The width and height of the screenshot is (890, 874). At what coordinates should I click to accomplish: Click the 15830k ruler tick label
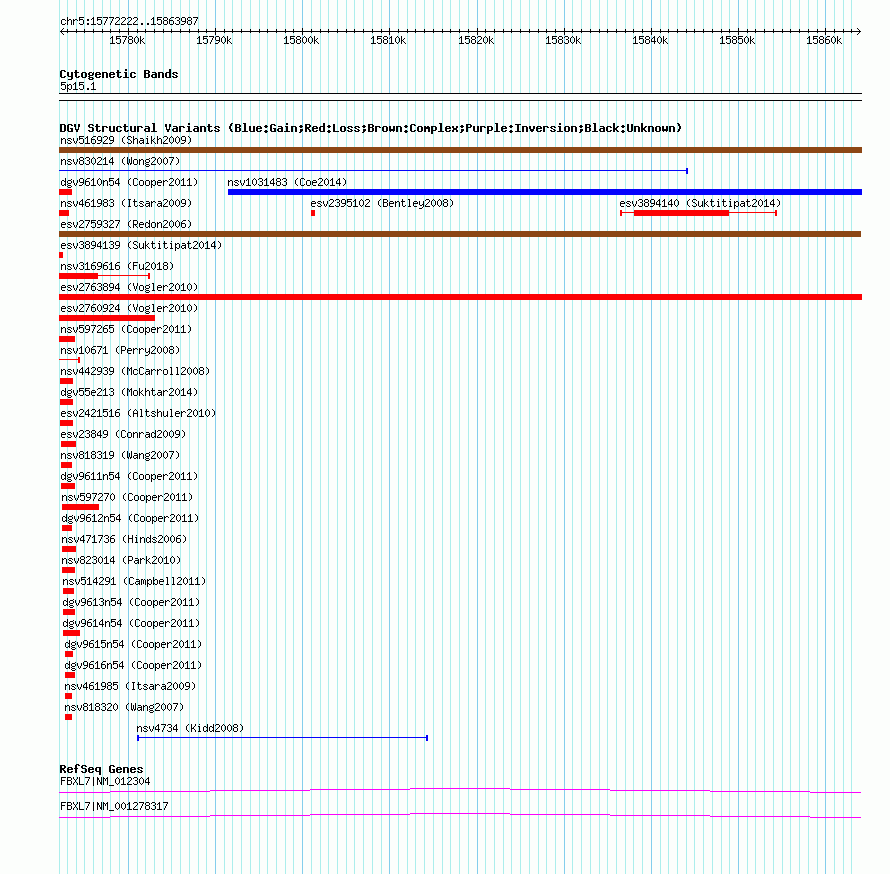click(x=562, y=40)
